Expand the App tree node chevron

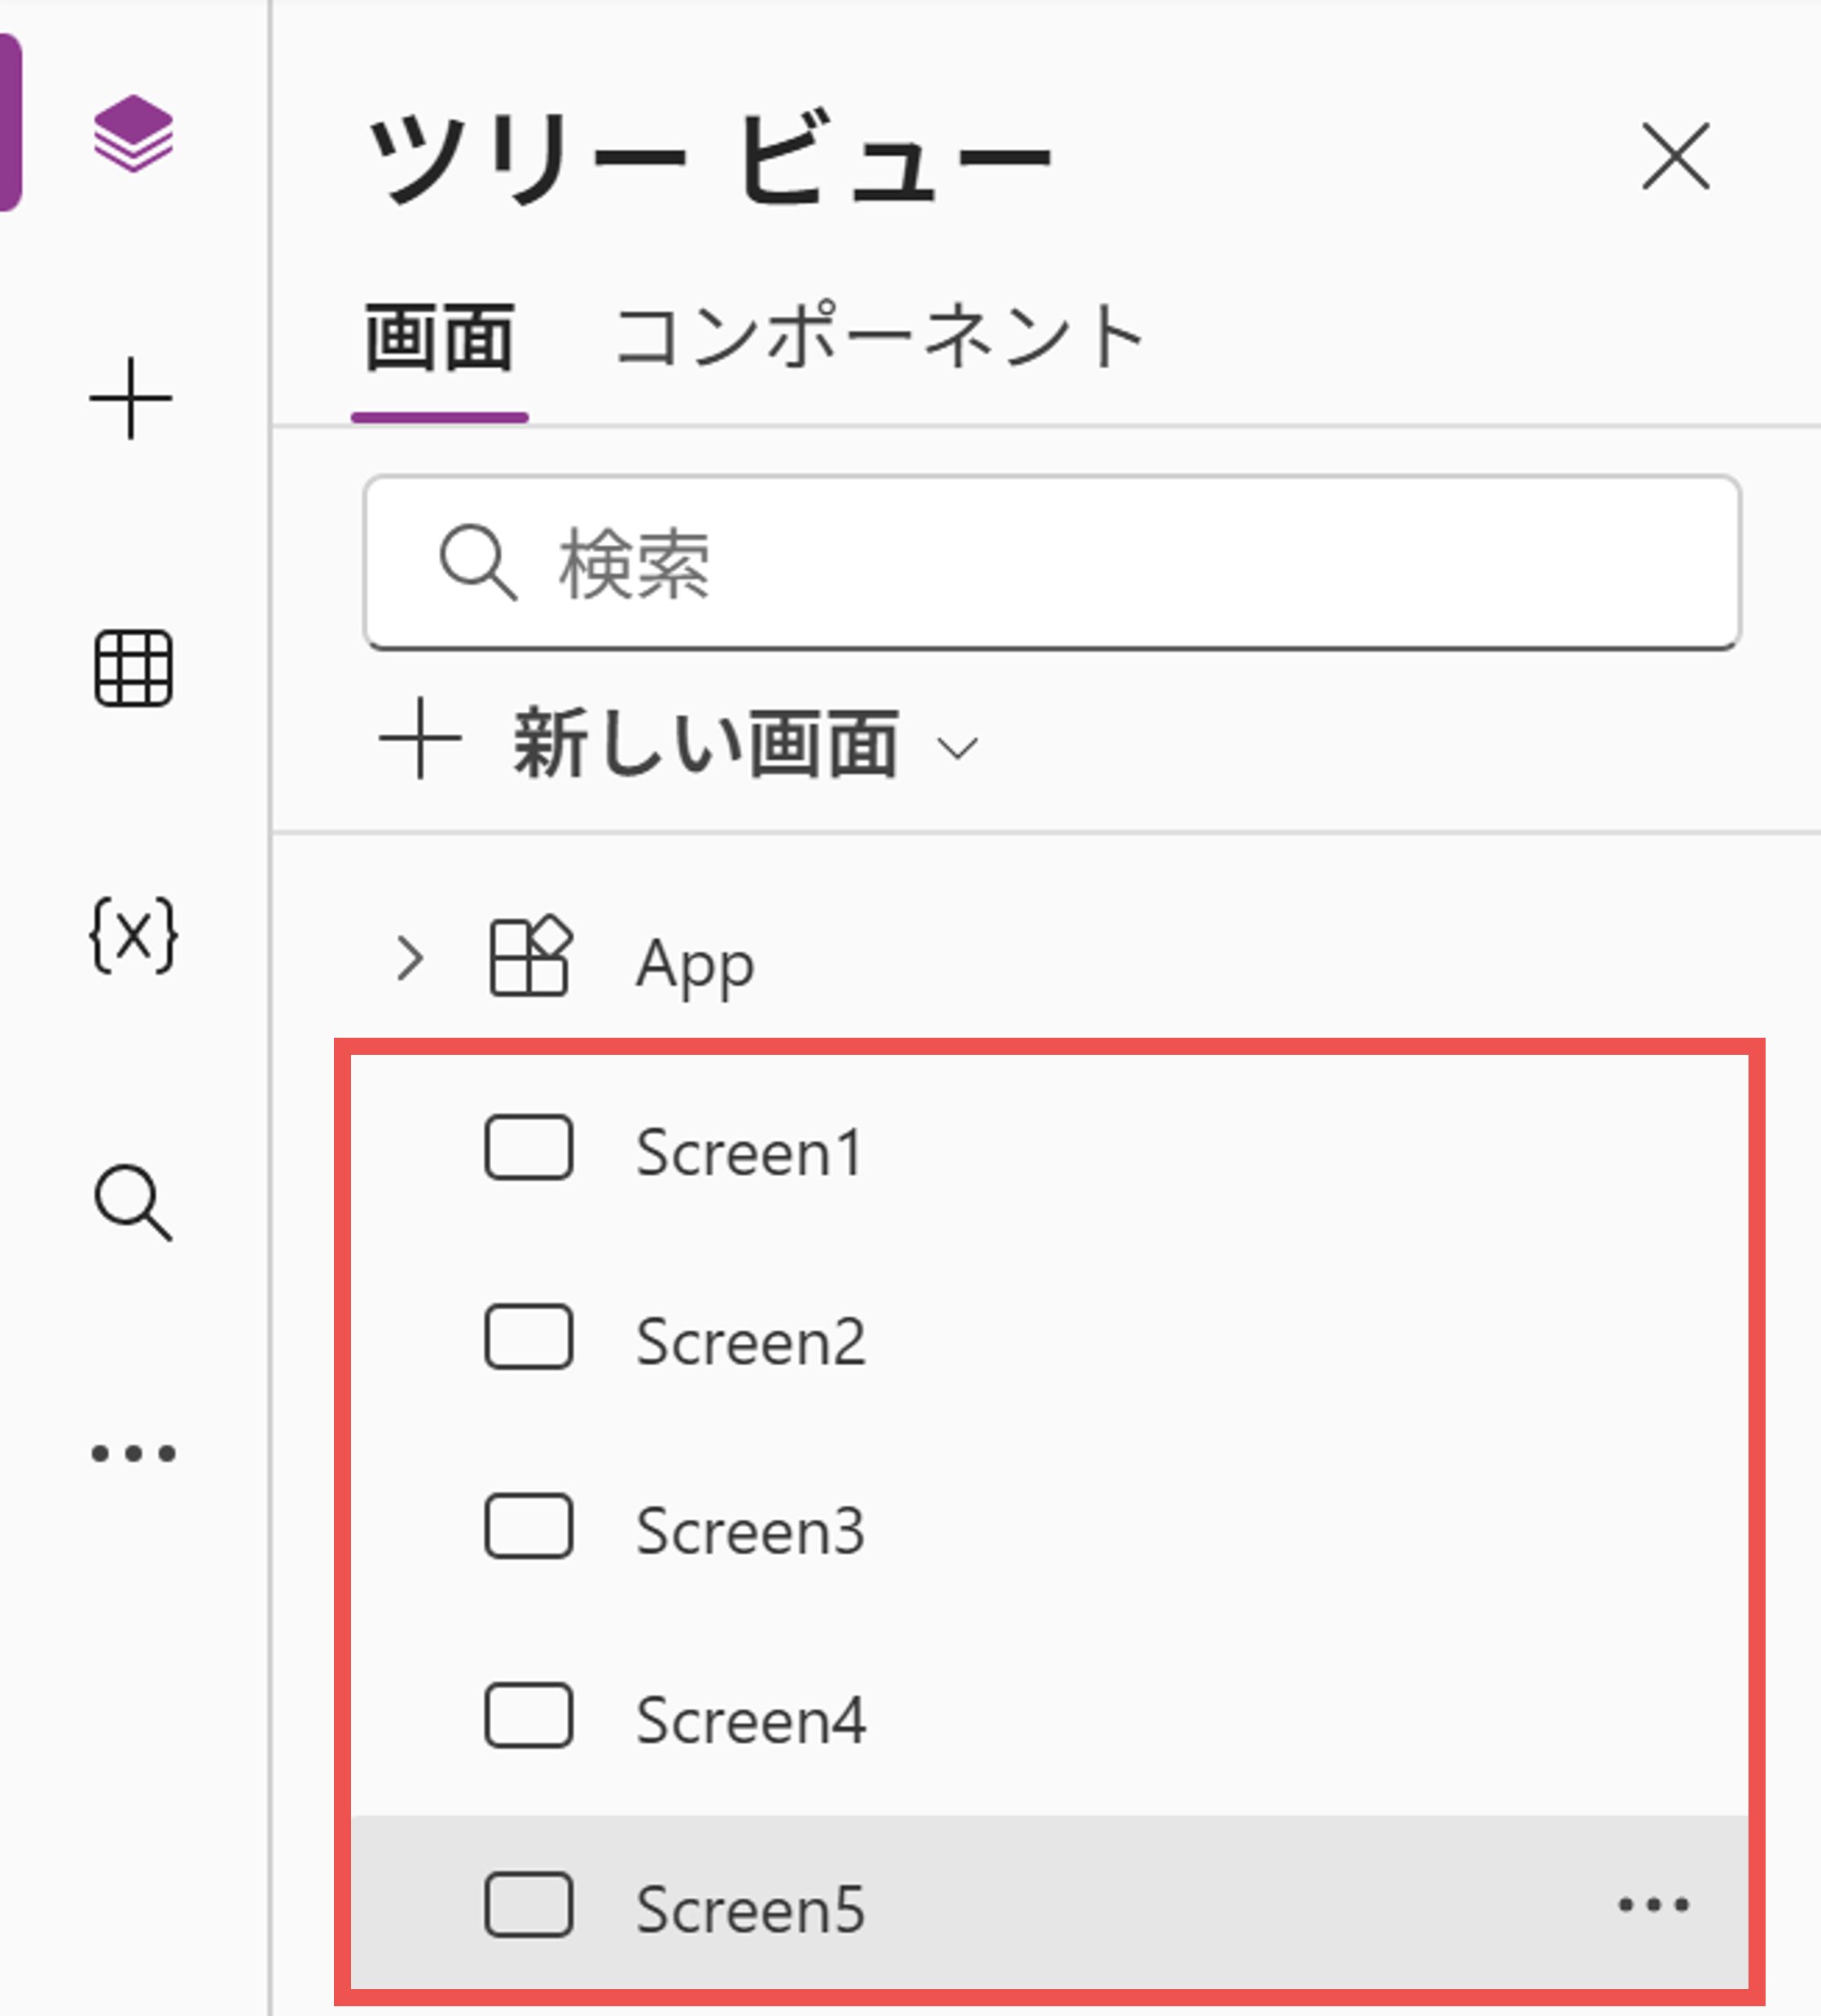point(409,959)
